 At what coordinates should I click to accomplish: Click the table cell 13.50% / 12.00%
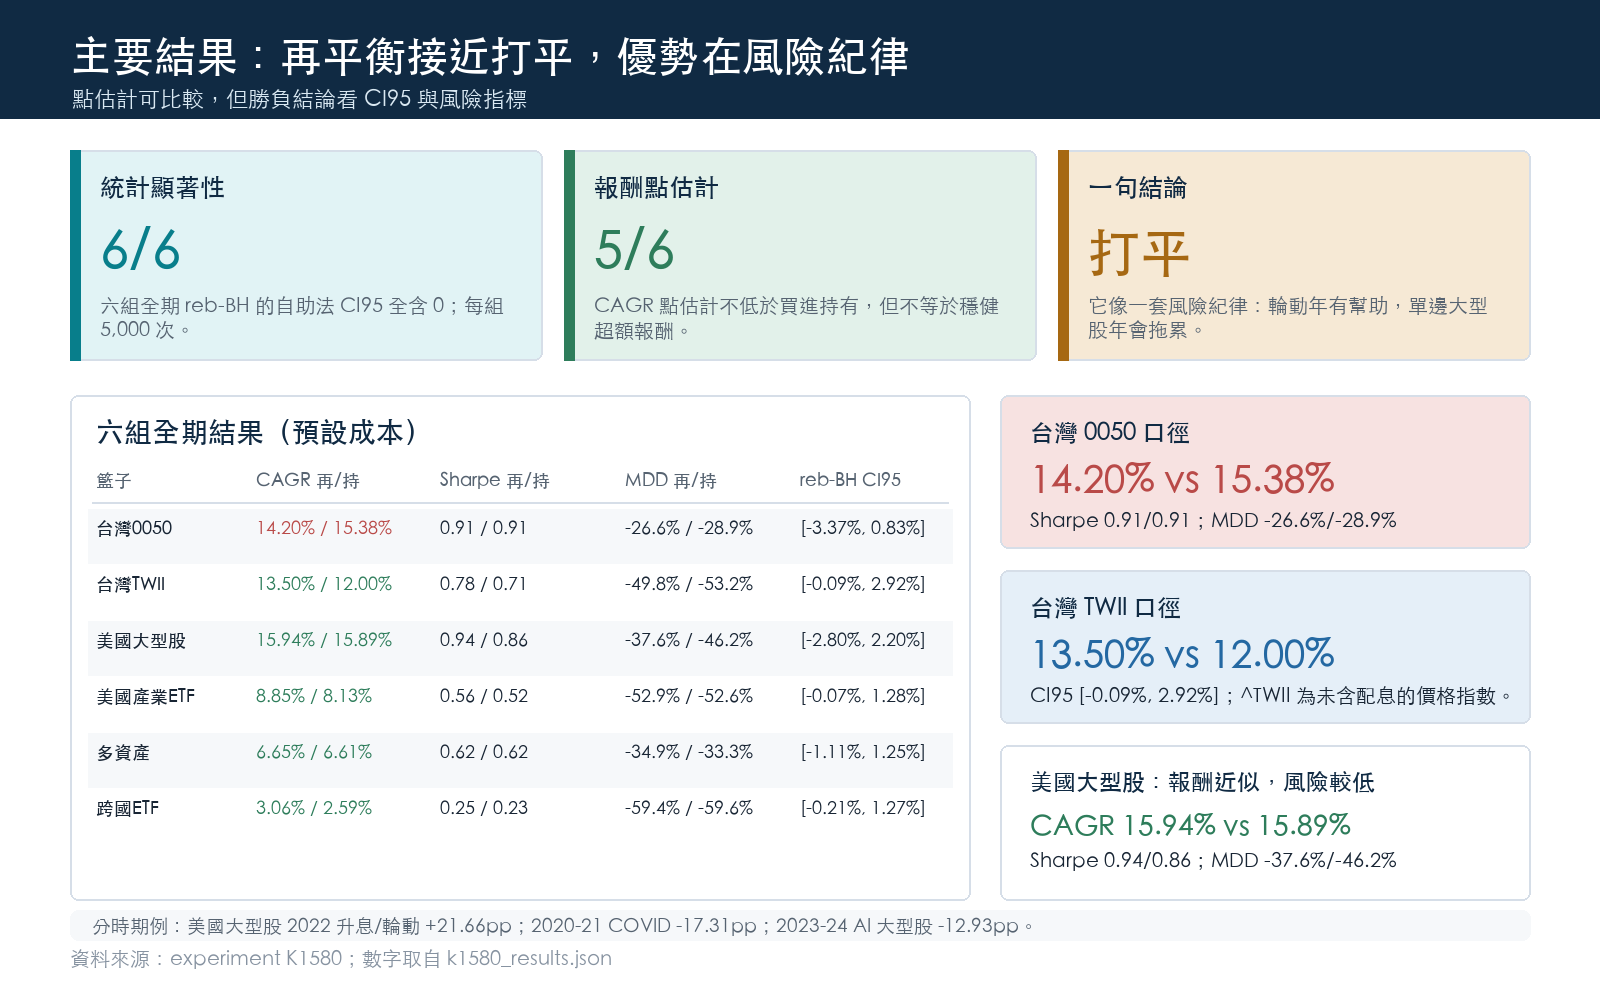click(x=324, y=584)
